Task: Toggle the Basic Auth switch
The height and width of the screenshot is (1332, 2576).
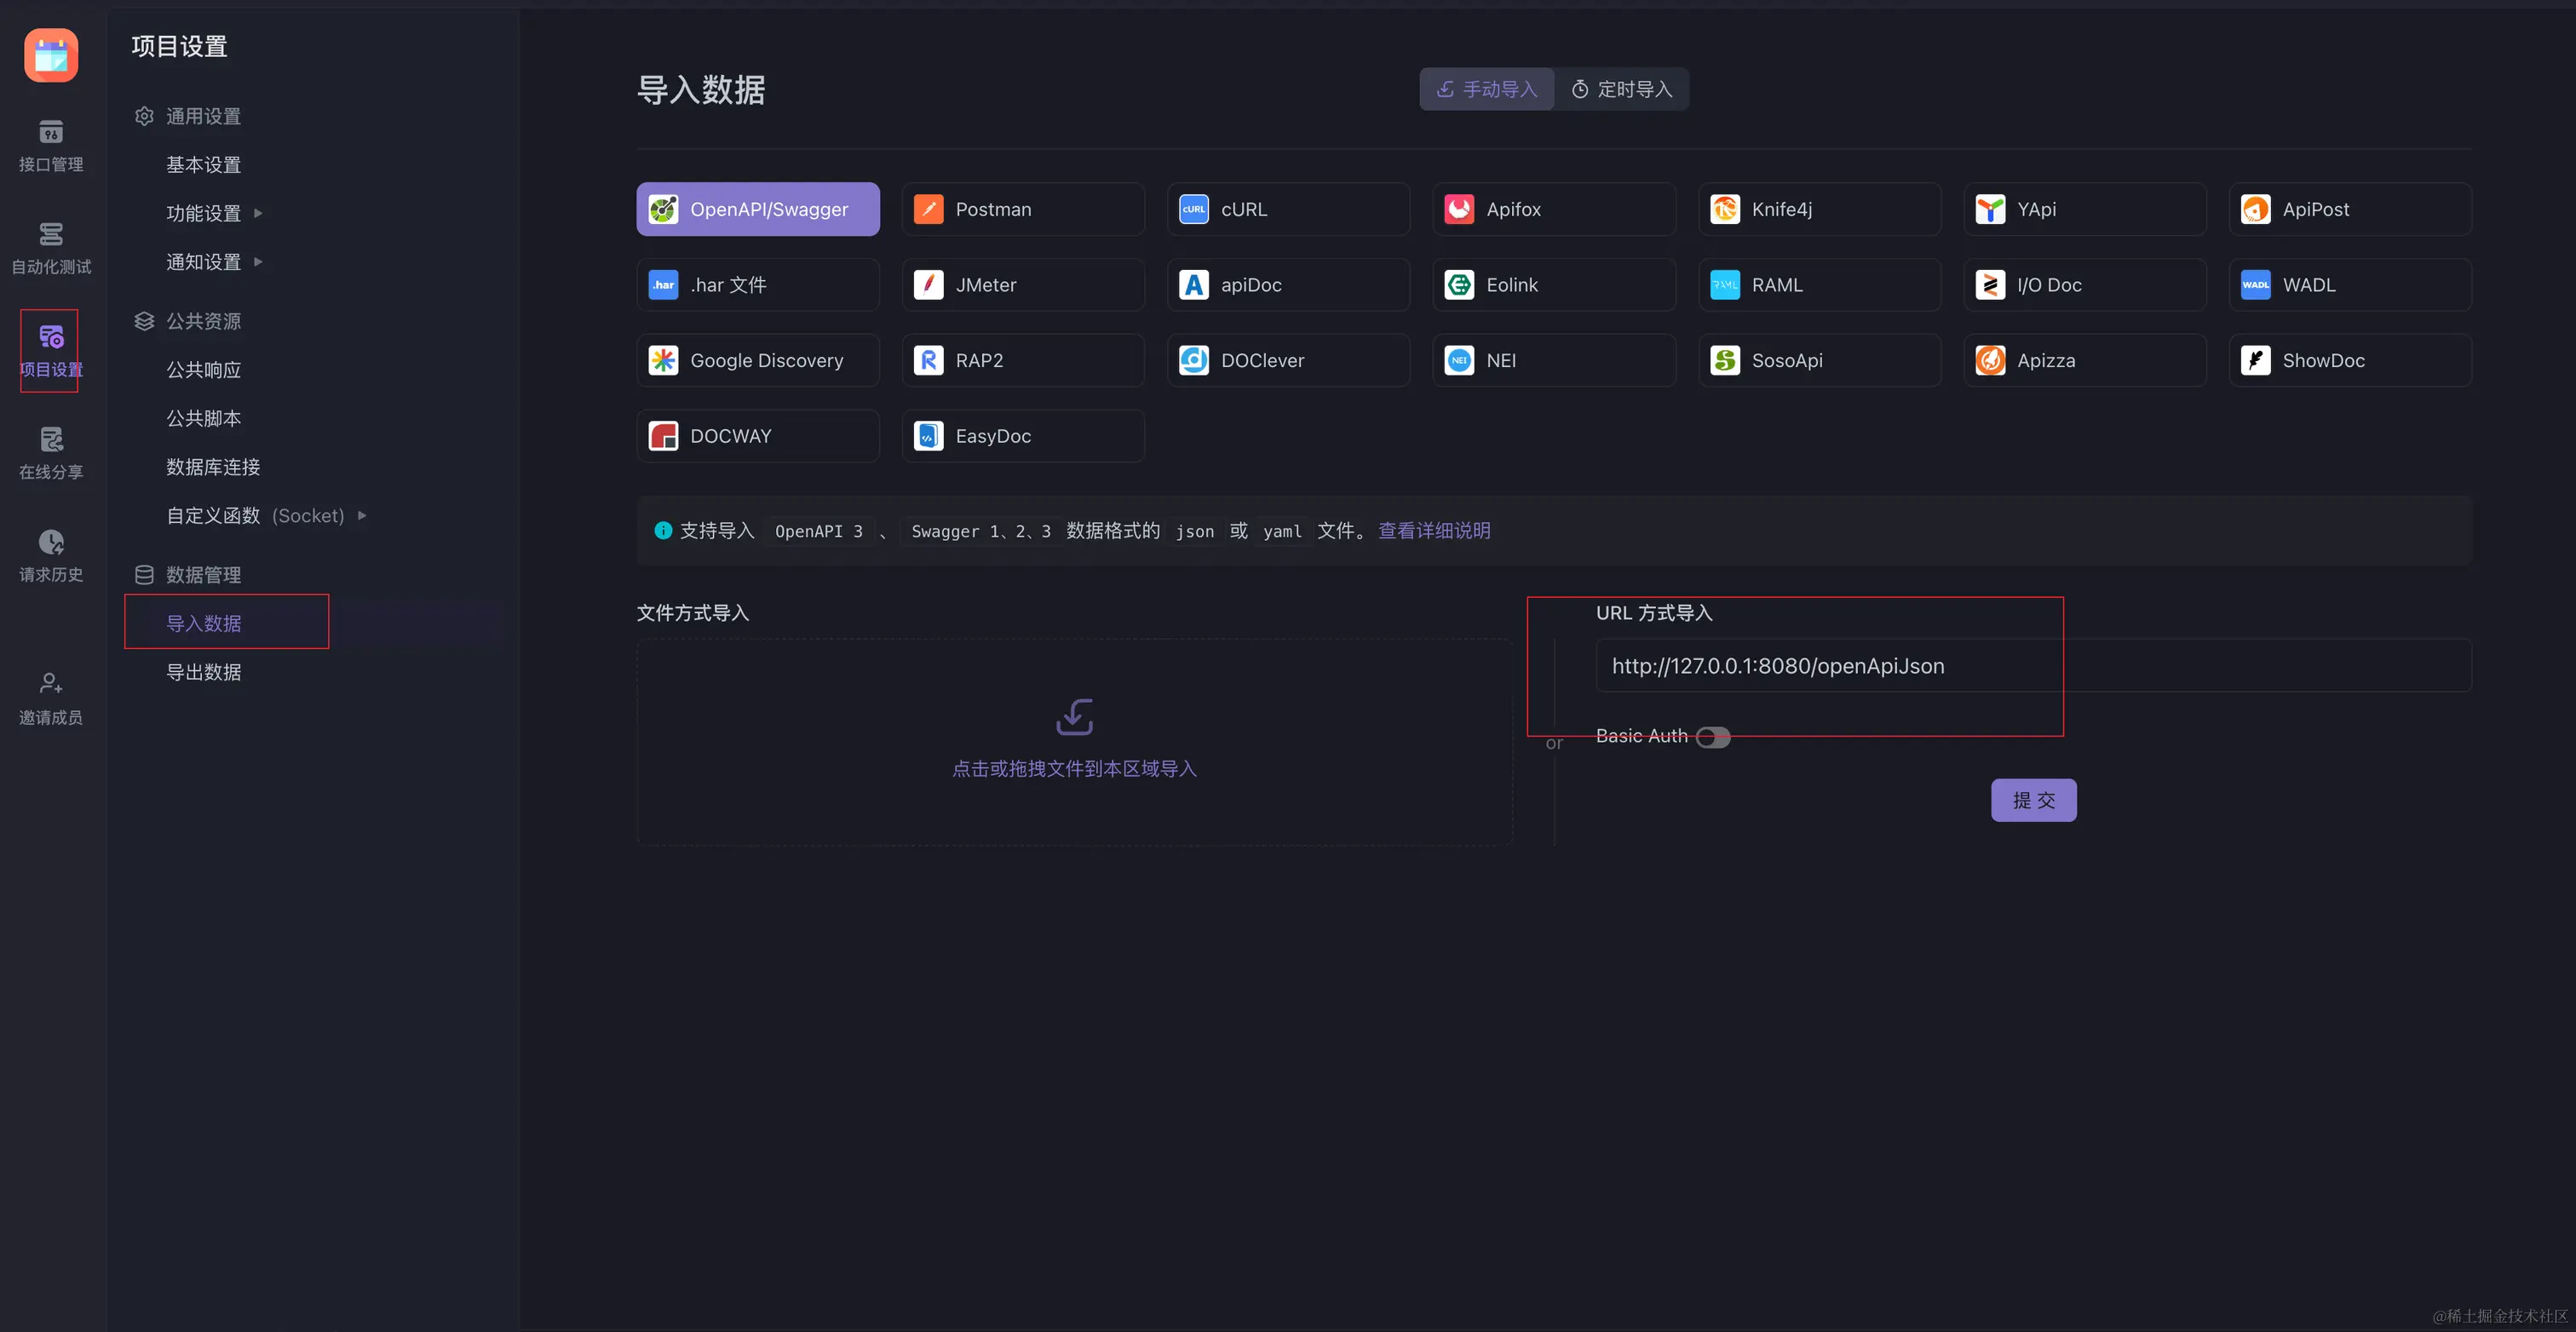Action: point(1712,737)
